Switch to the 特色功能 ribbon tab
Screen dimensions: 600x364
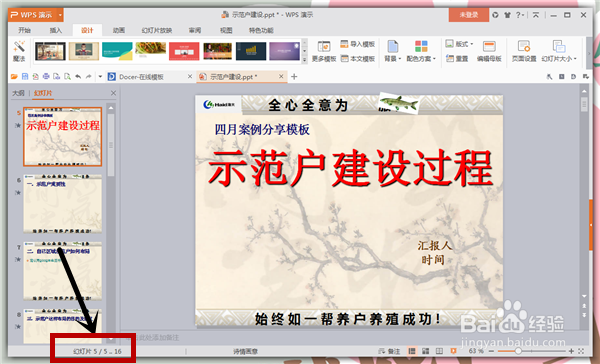[261, 30]
